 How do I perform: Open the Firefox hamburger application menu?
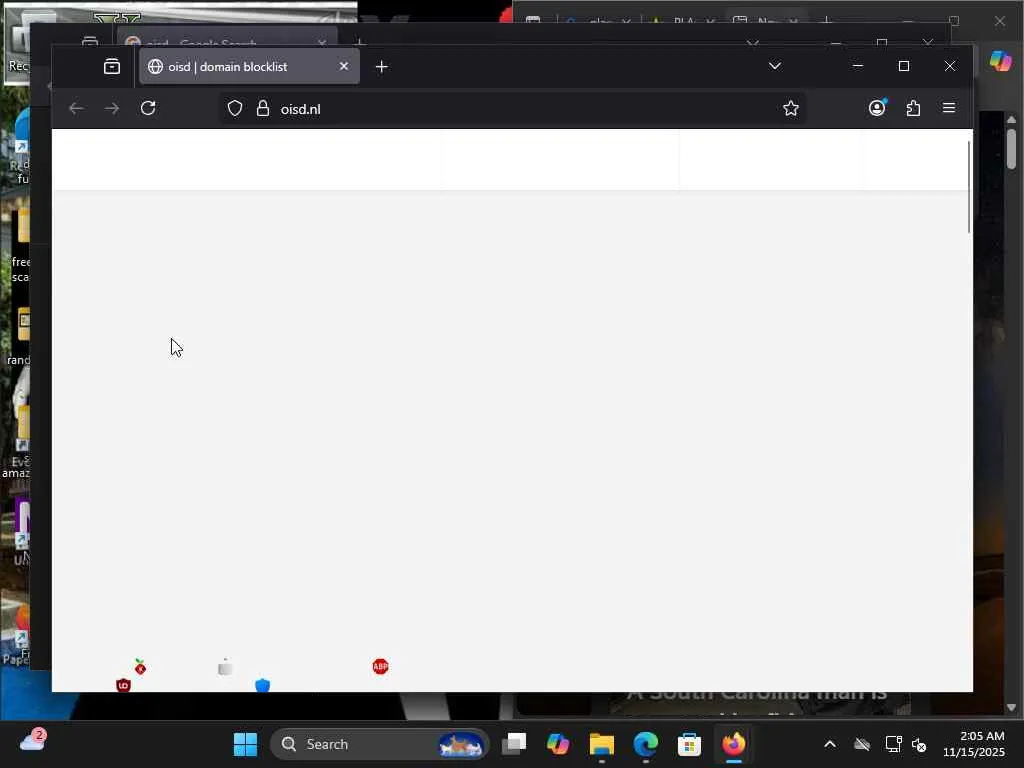(949, 108)
